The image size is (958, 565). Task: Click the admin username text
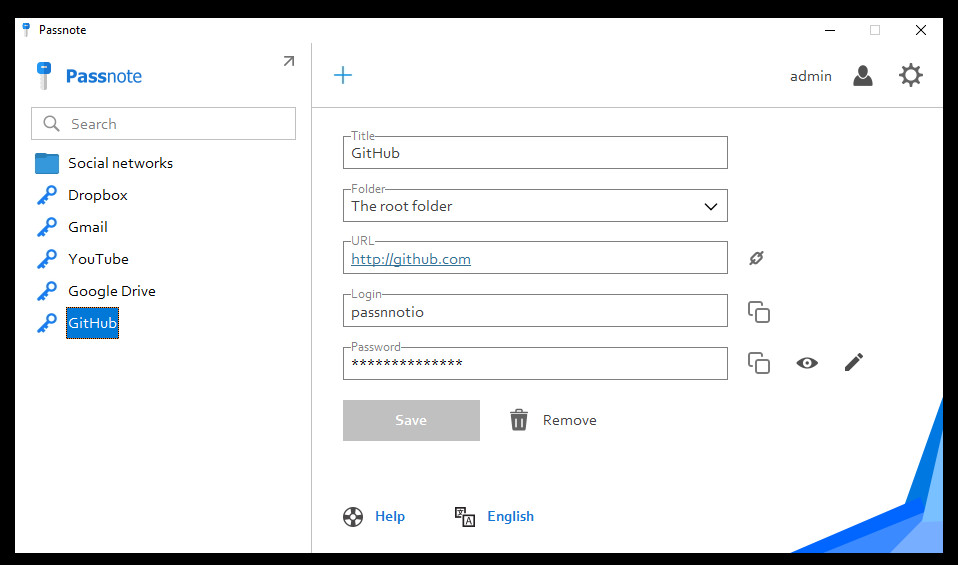point(811,76)
